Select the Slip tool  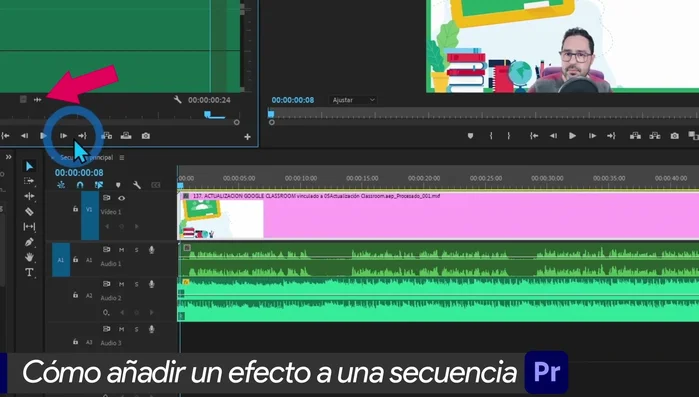(x=29, y=226)
